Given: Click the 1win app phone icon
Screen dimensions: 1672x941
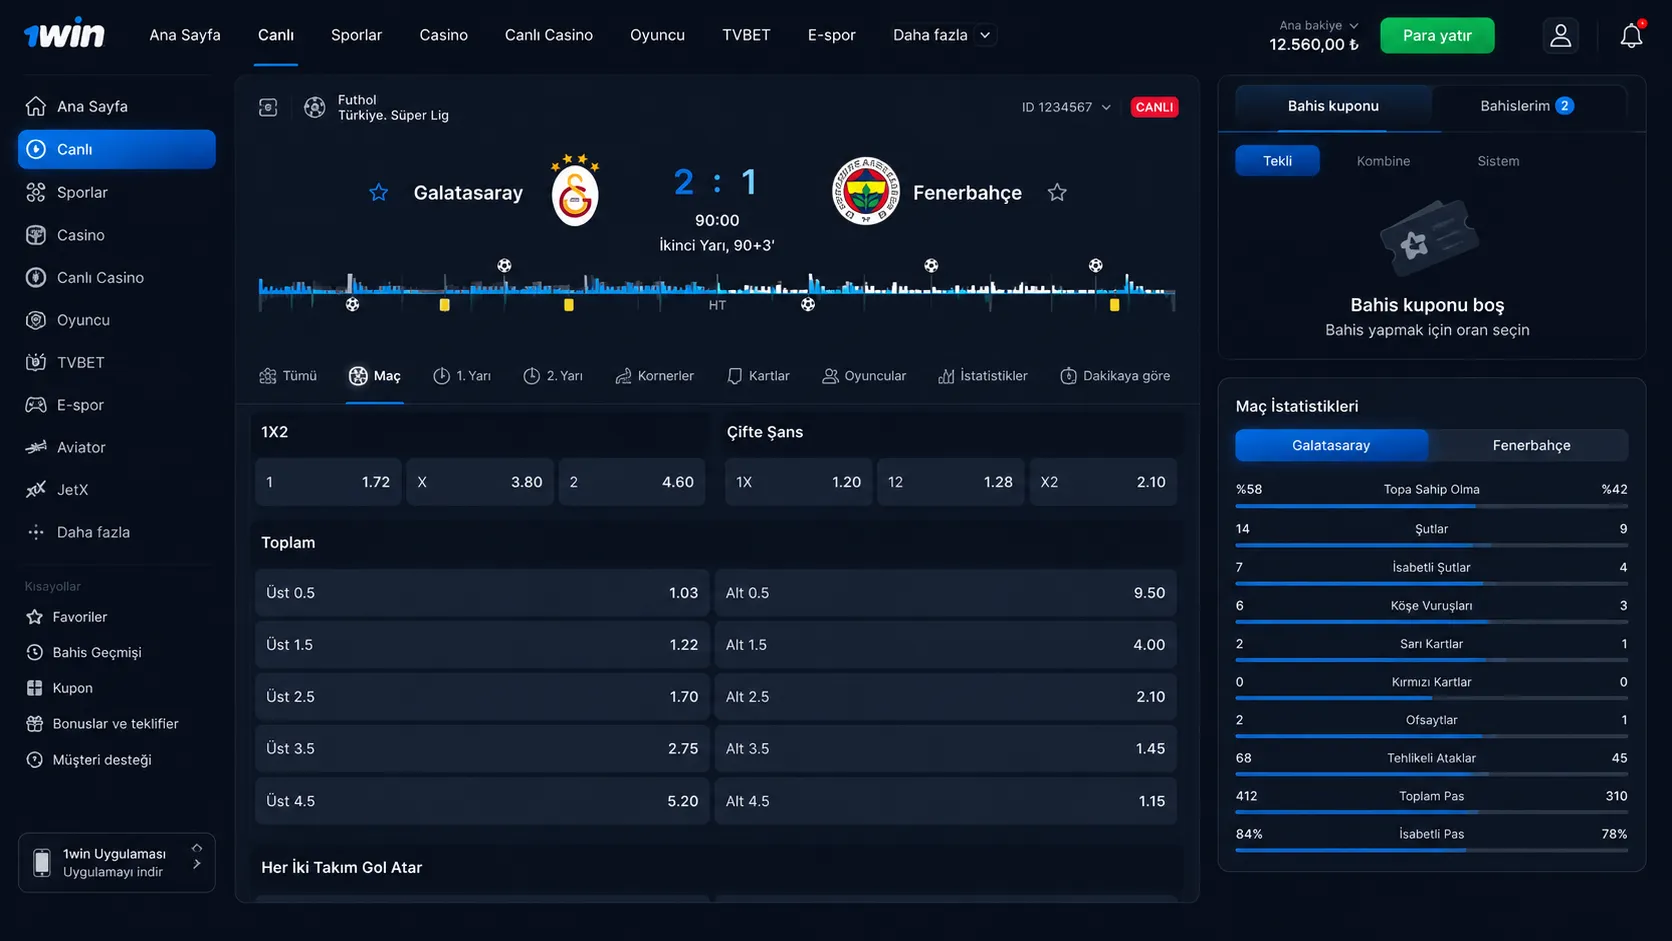Looking at the screenshot, I should point(42,863).
